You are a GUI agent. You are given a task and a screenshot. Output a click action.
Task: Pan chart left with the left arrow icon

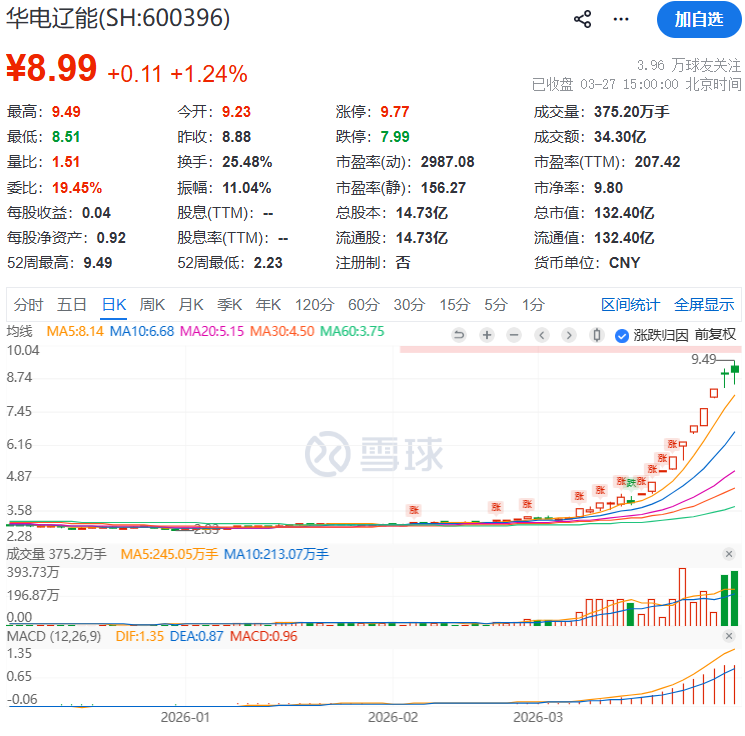click(x=541, y=335)
